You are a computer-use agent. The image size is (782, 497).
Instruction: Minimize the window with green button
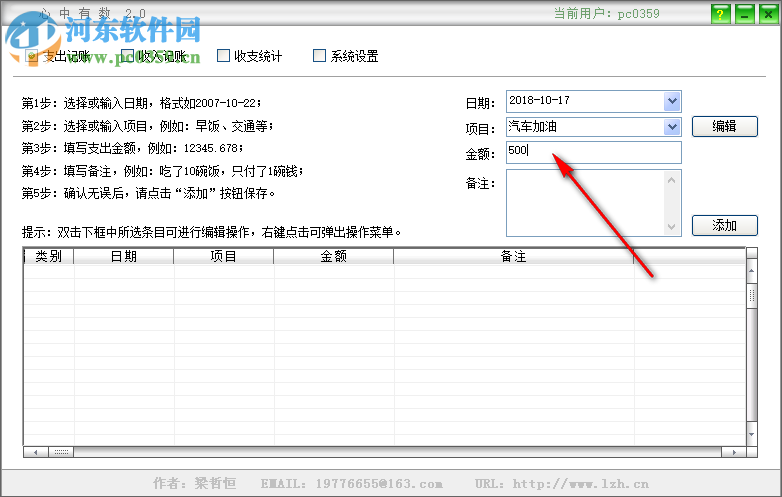coord(744,14)
